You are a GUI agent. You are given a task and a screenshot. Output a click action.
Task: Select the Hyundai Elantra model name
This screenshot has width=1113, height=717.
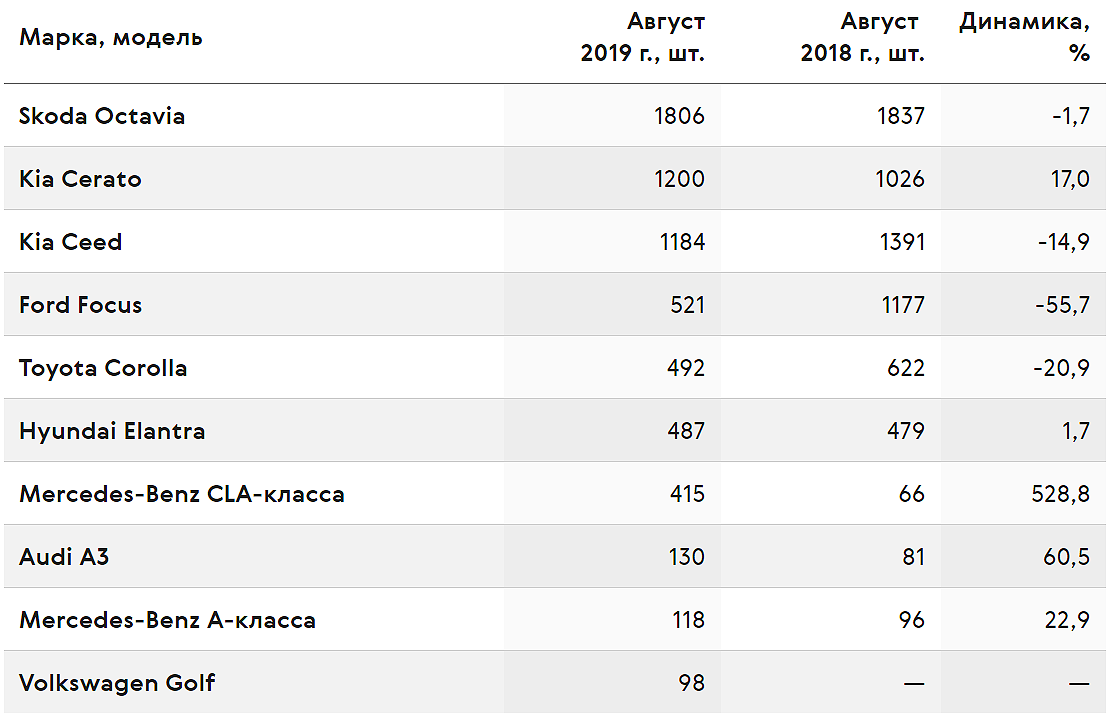(112, 431)
